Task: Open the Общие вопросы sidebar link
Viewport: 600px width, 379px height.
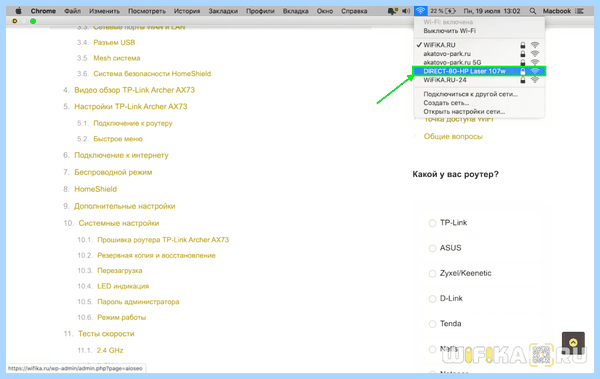Action: (453, 136)
